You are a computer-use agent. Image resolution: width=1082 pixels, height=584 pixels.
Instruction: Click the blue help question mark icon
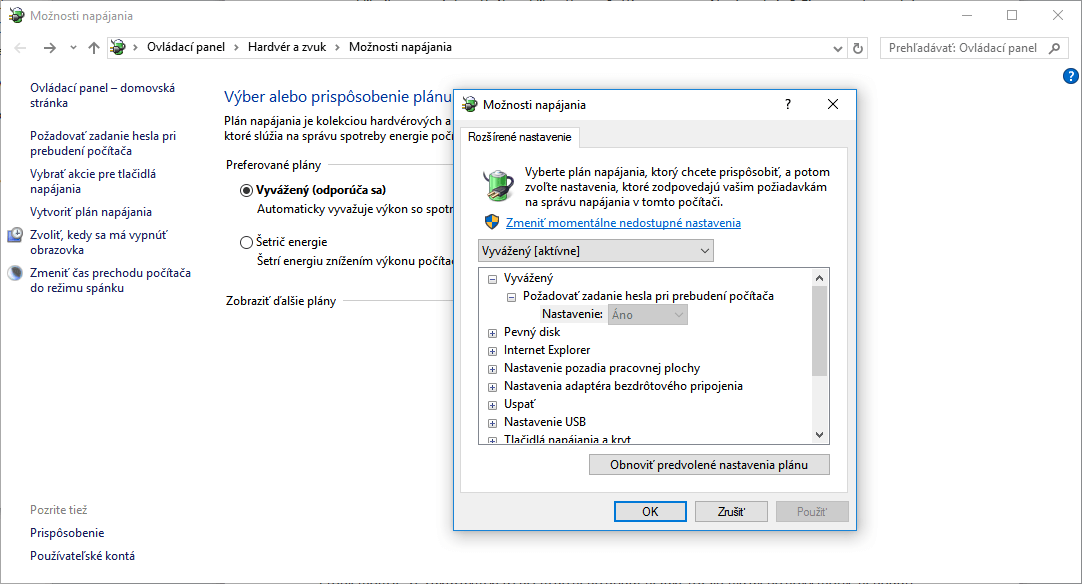click(1070, 76)
